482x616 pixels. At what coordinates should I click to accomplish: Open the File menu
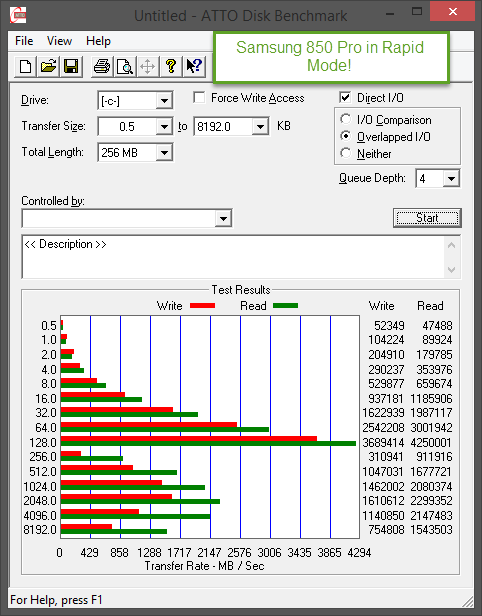click(x=24, y=41)
